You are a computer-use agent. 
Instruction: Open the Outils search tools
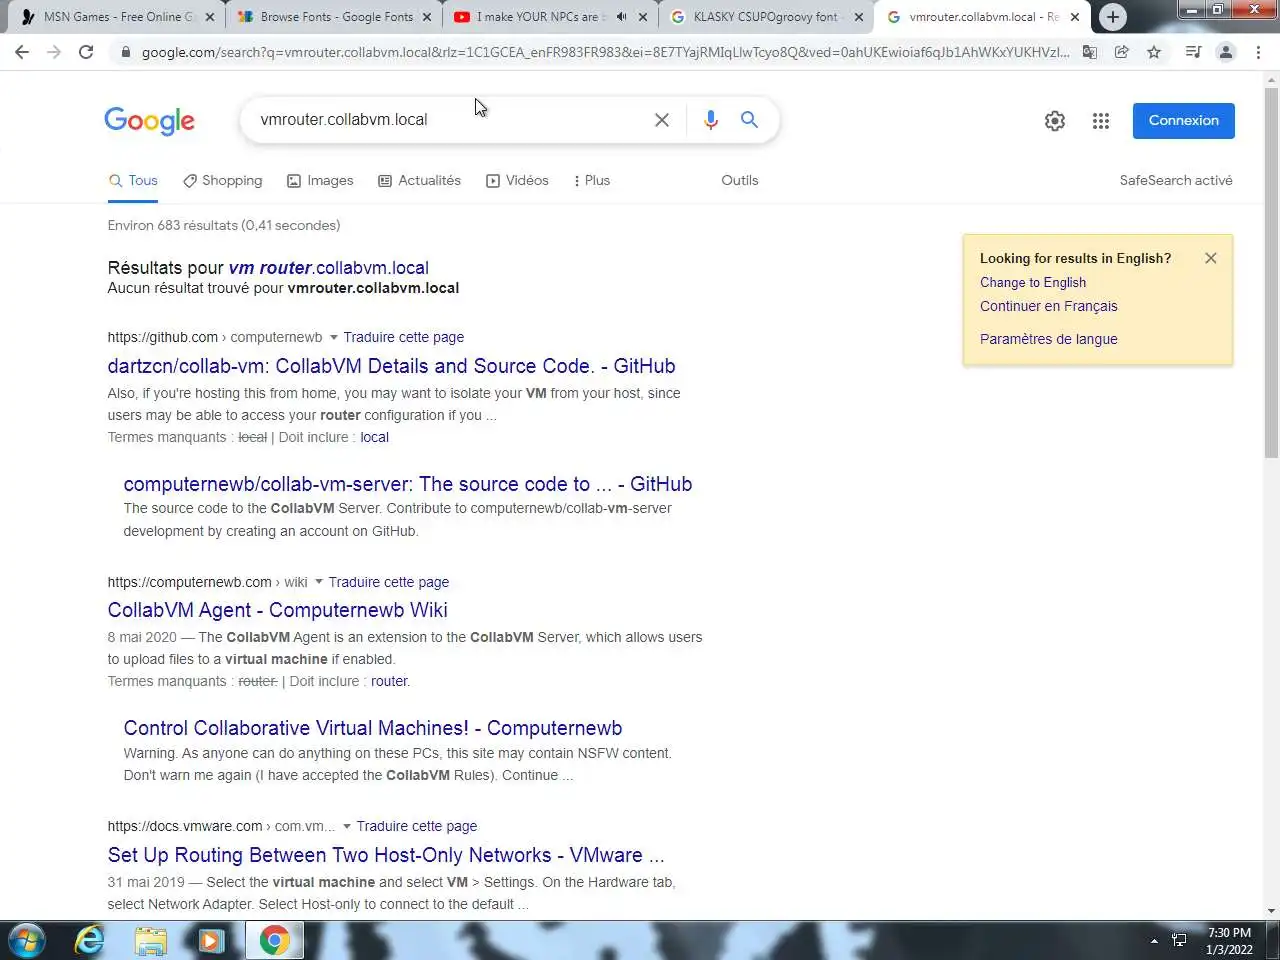(740, 181)
